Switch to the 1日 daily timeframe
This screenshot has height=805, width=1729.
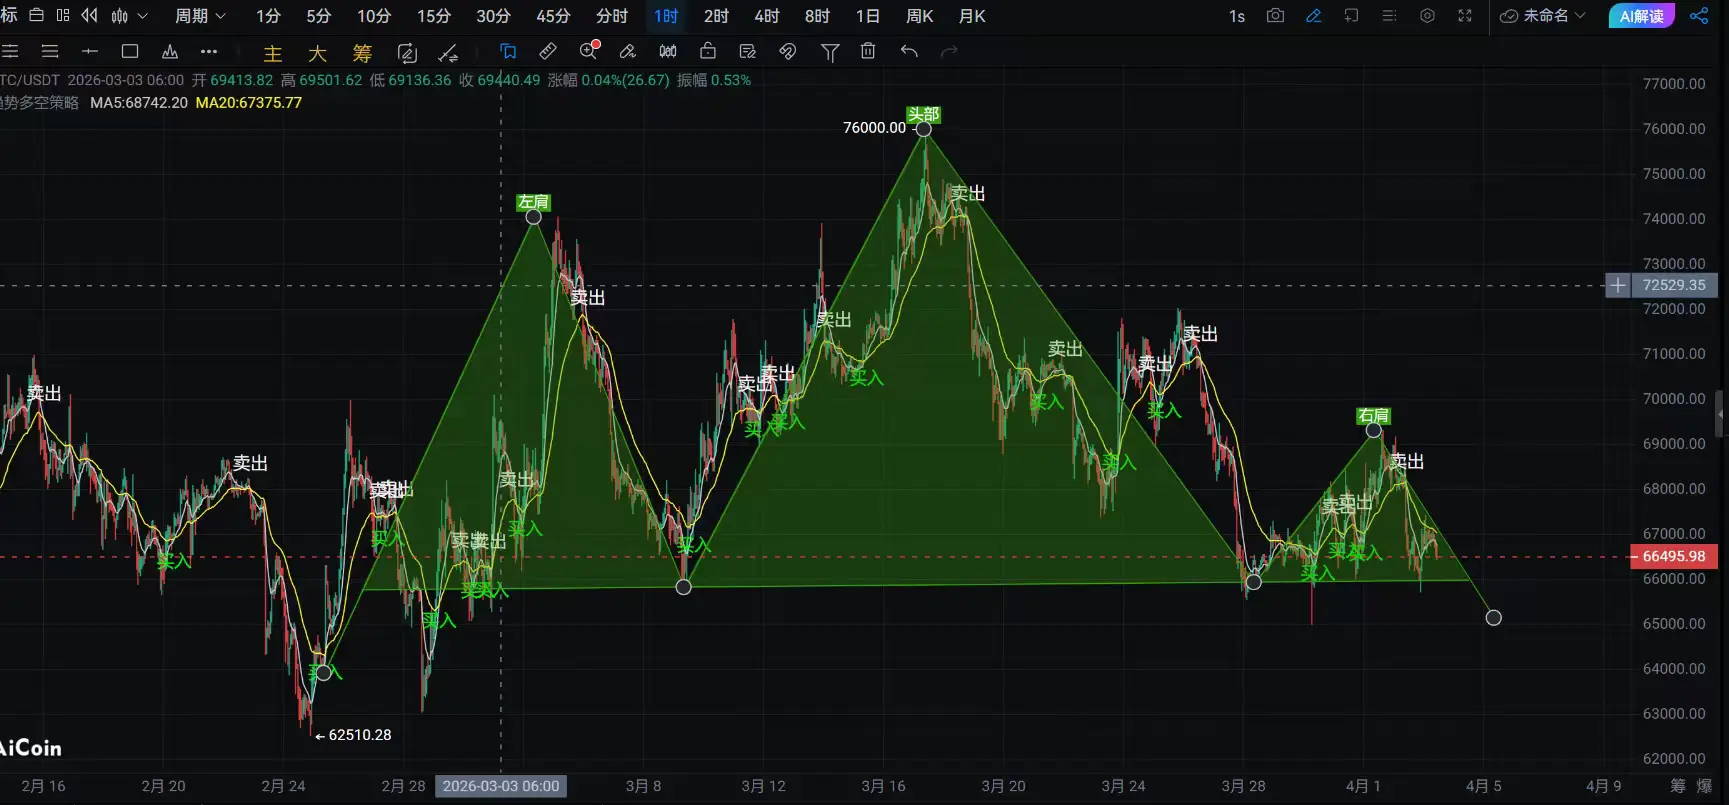tap(868, 16)
